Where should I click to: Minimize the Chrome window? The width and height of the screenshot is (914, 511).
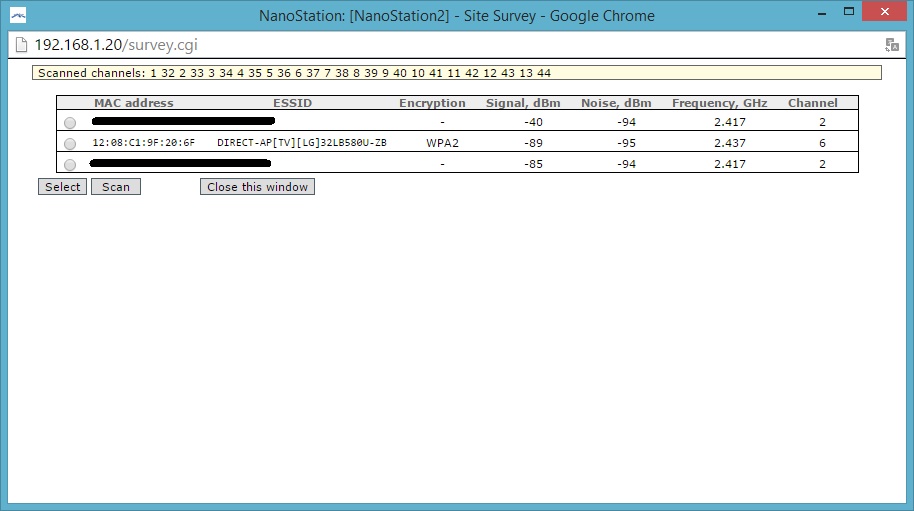[x=822, y=12]
